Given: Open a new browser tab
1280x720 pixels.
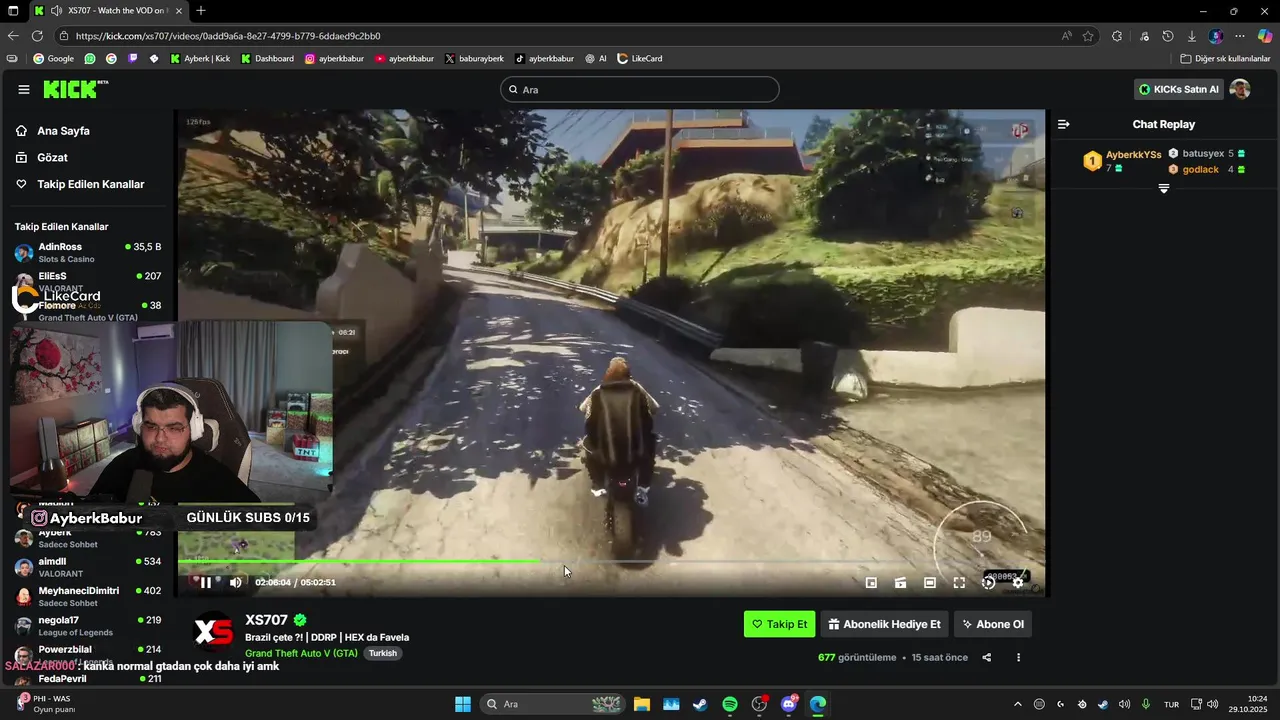Looking at the screenshot, I should point(201,11).
